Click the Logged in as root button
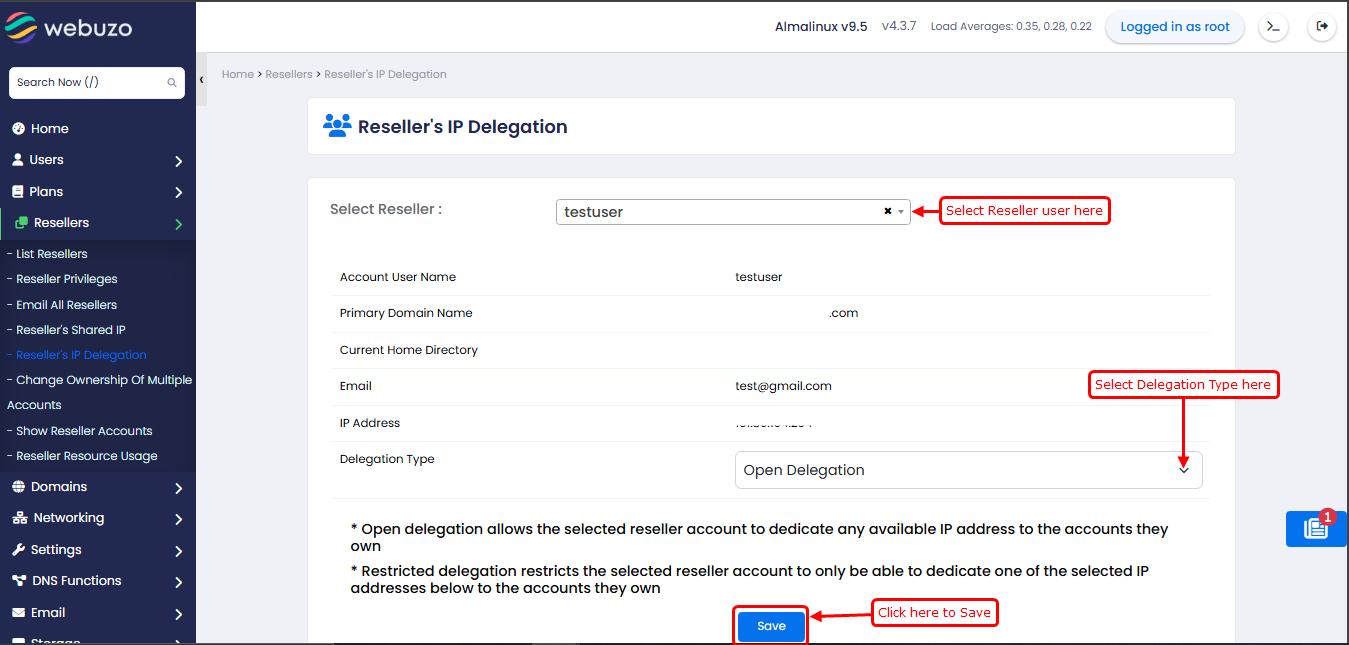Viewport: 1349px width, 645px height. tap(1174, 27)
